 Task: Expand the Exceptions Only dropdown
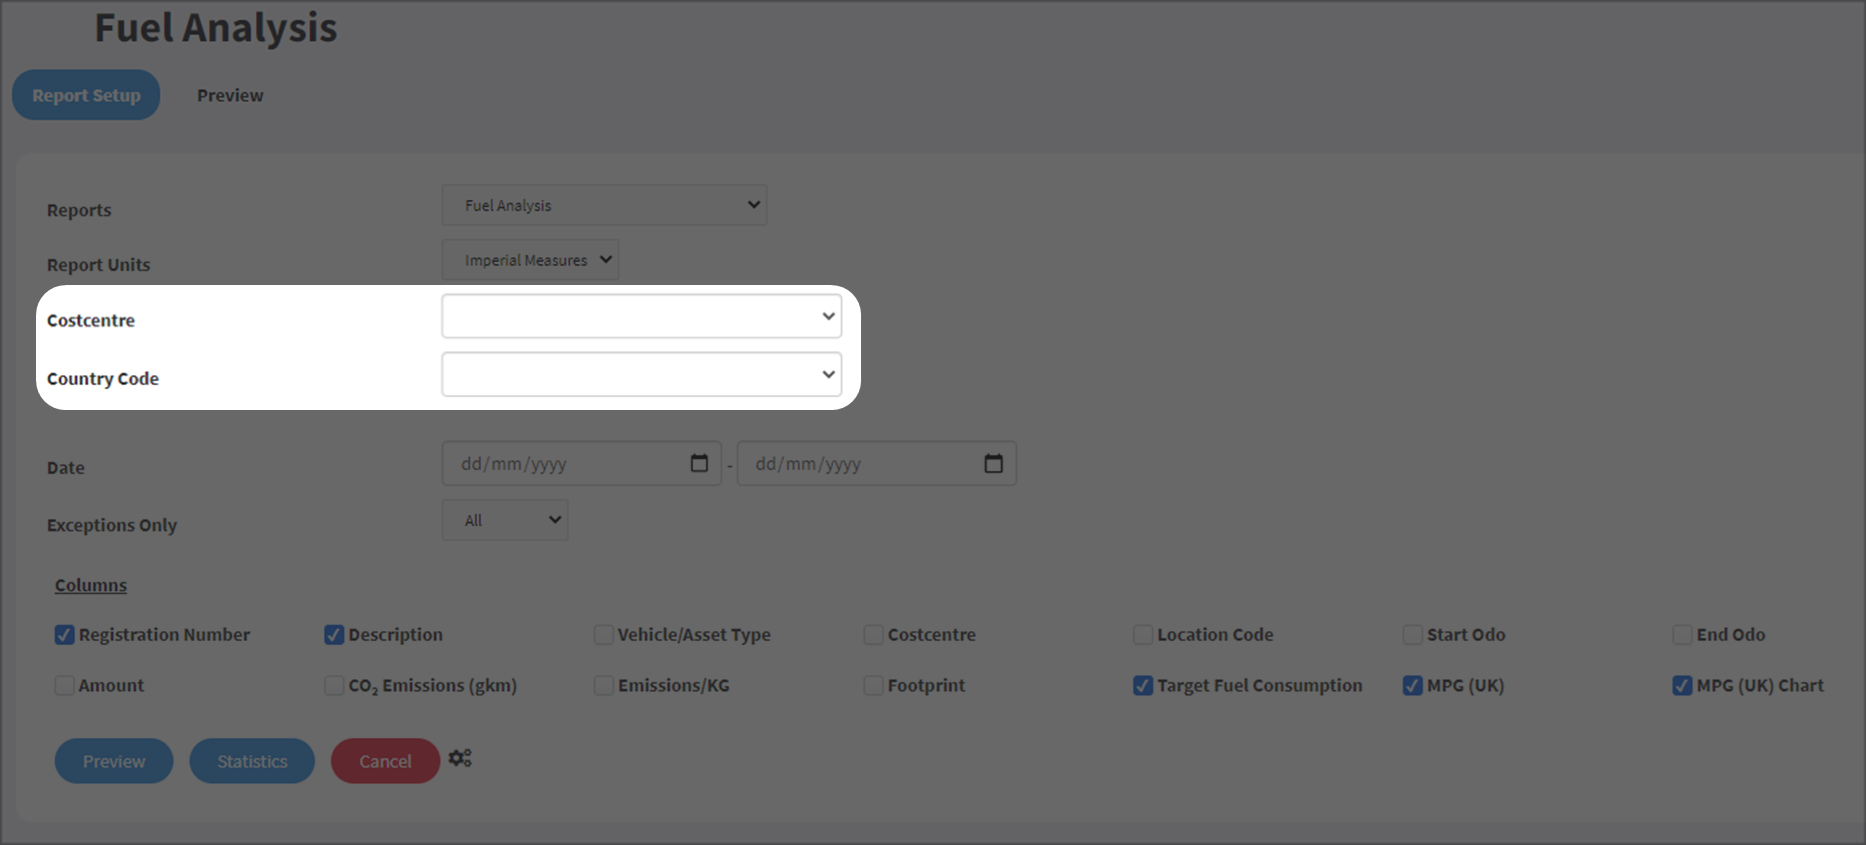[505, 520]
